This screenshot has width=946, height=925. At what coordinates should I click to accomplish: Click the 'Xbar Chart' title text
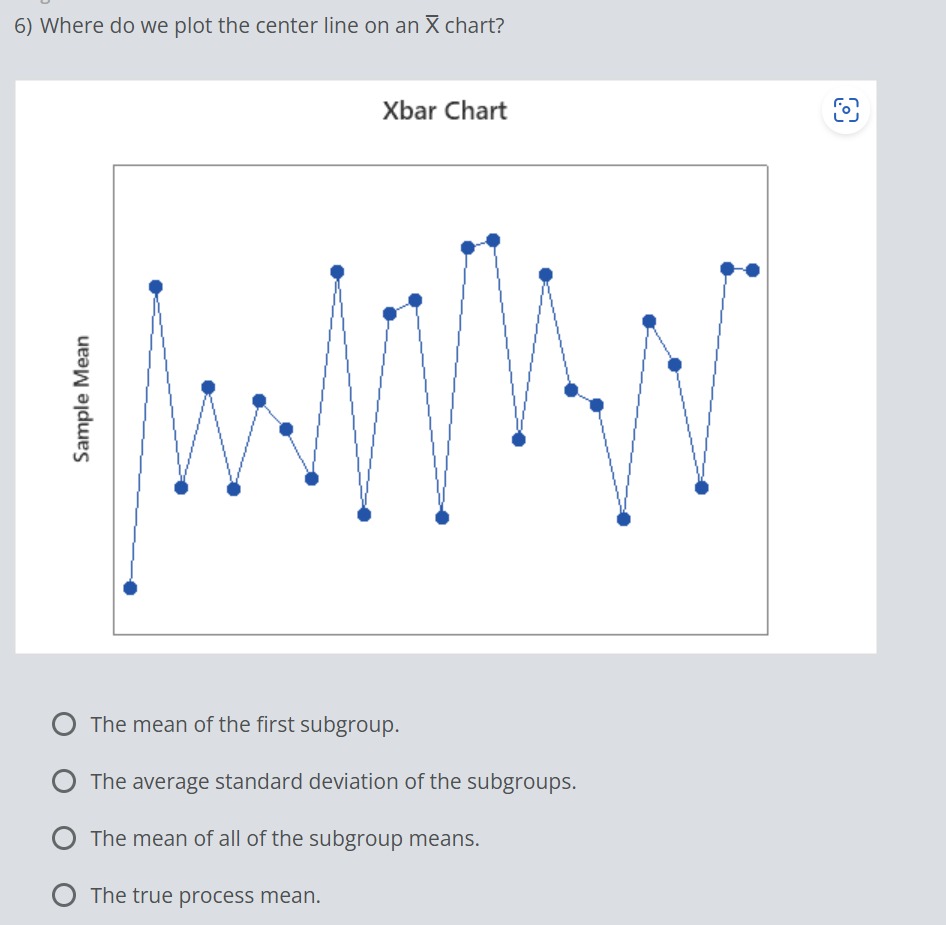(446, 111)
